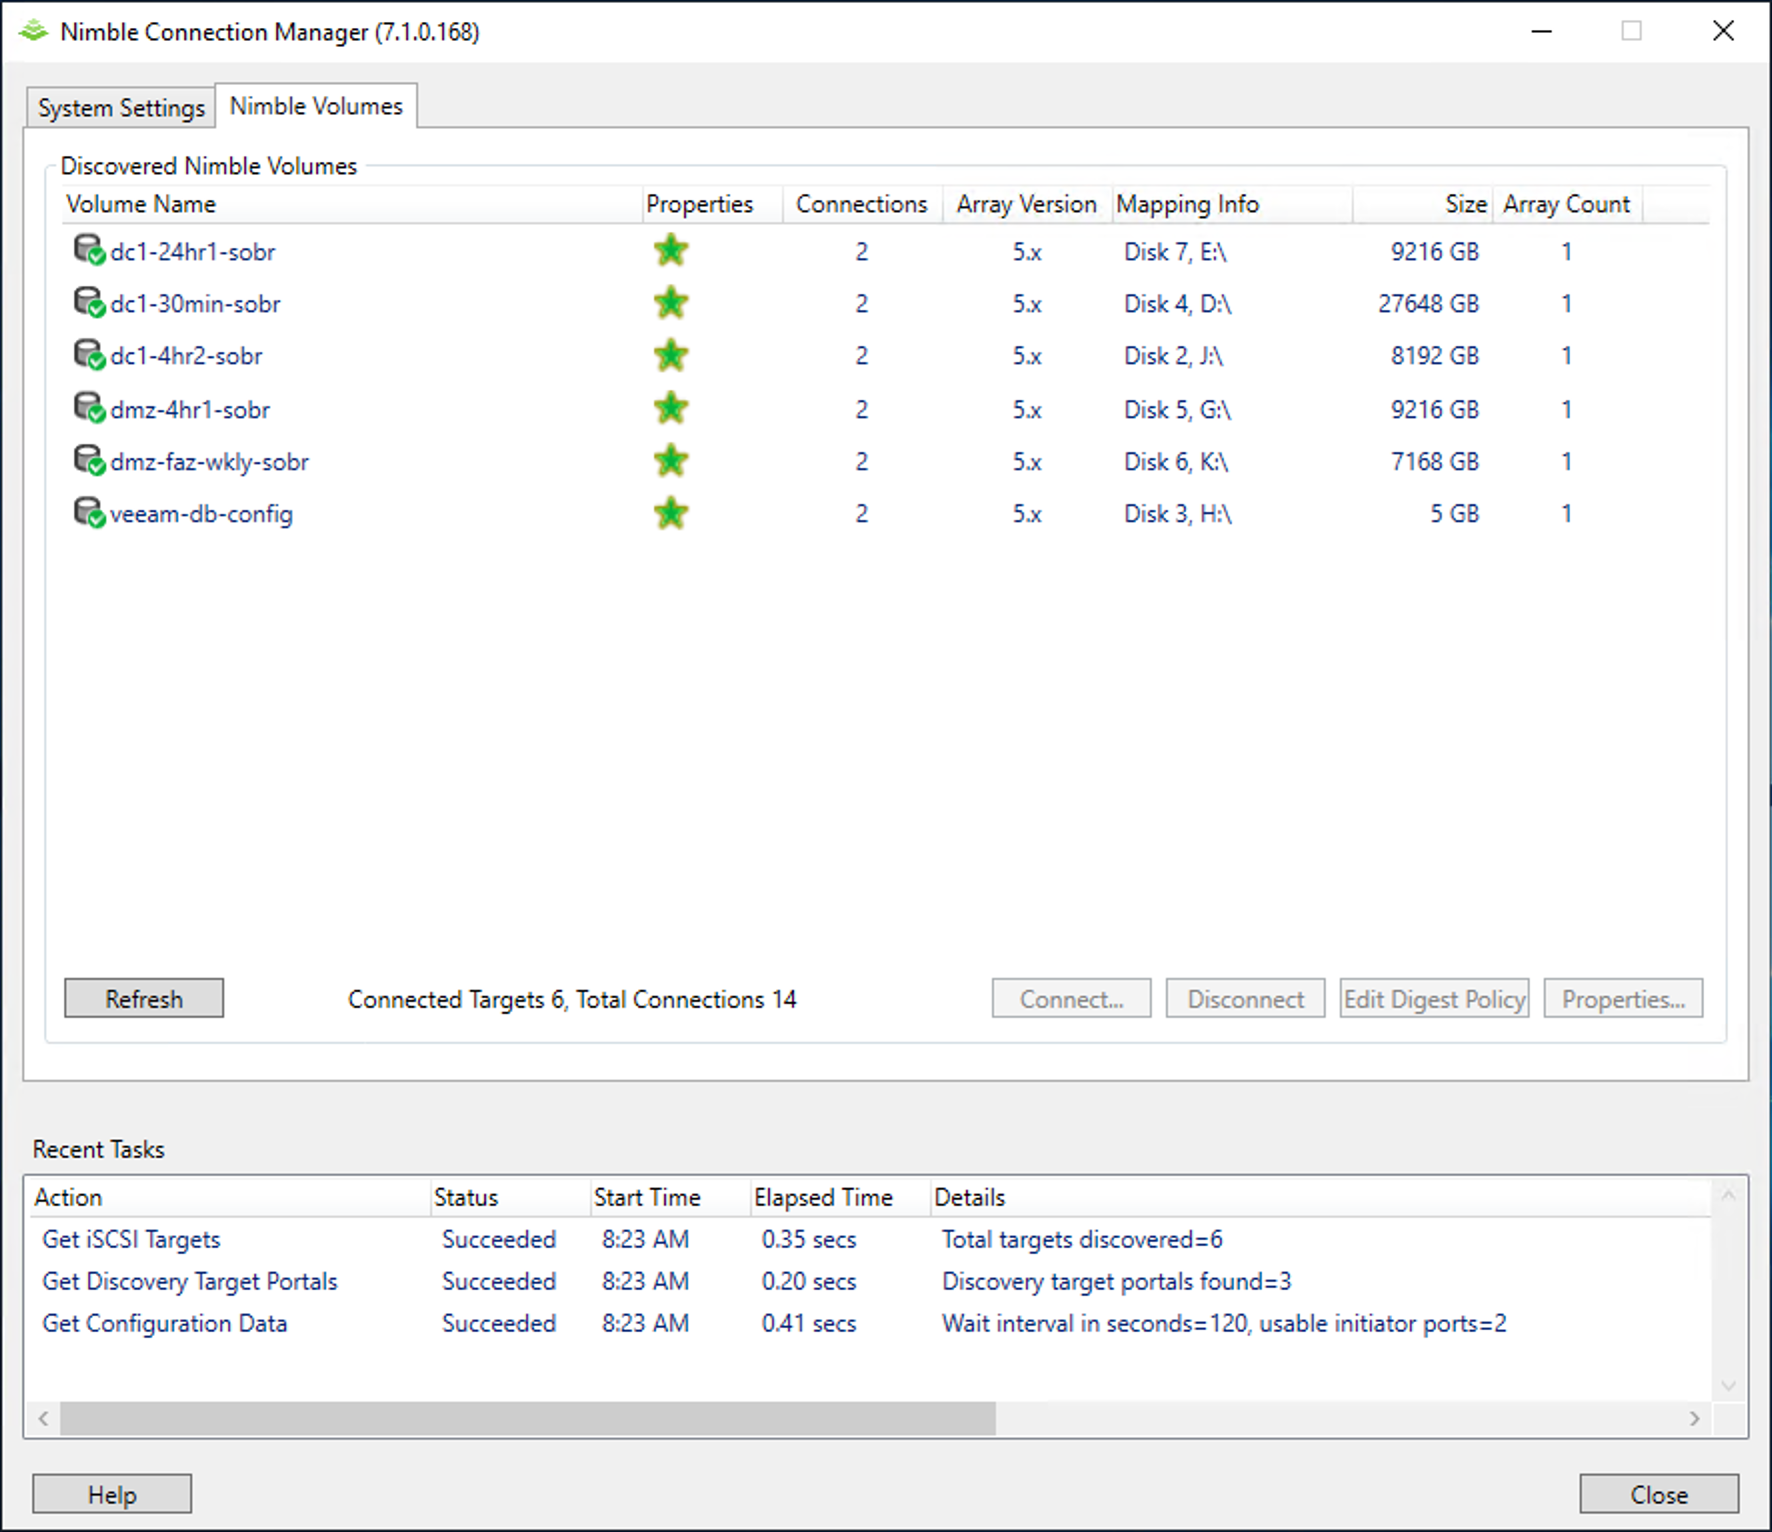Click the green star for veeam-db-config
The height and width of the screenshot is (1532, 1772).
click(671, 513)
